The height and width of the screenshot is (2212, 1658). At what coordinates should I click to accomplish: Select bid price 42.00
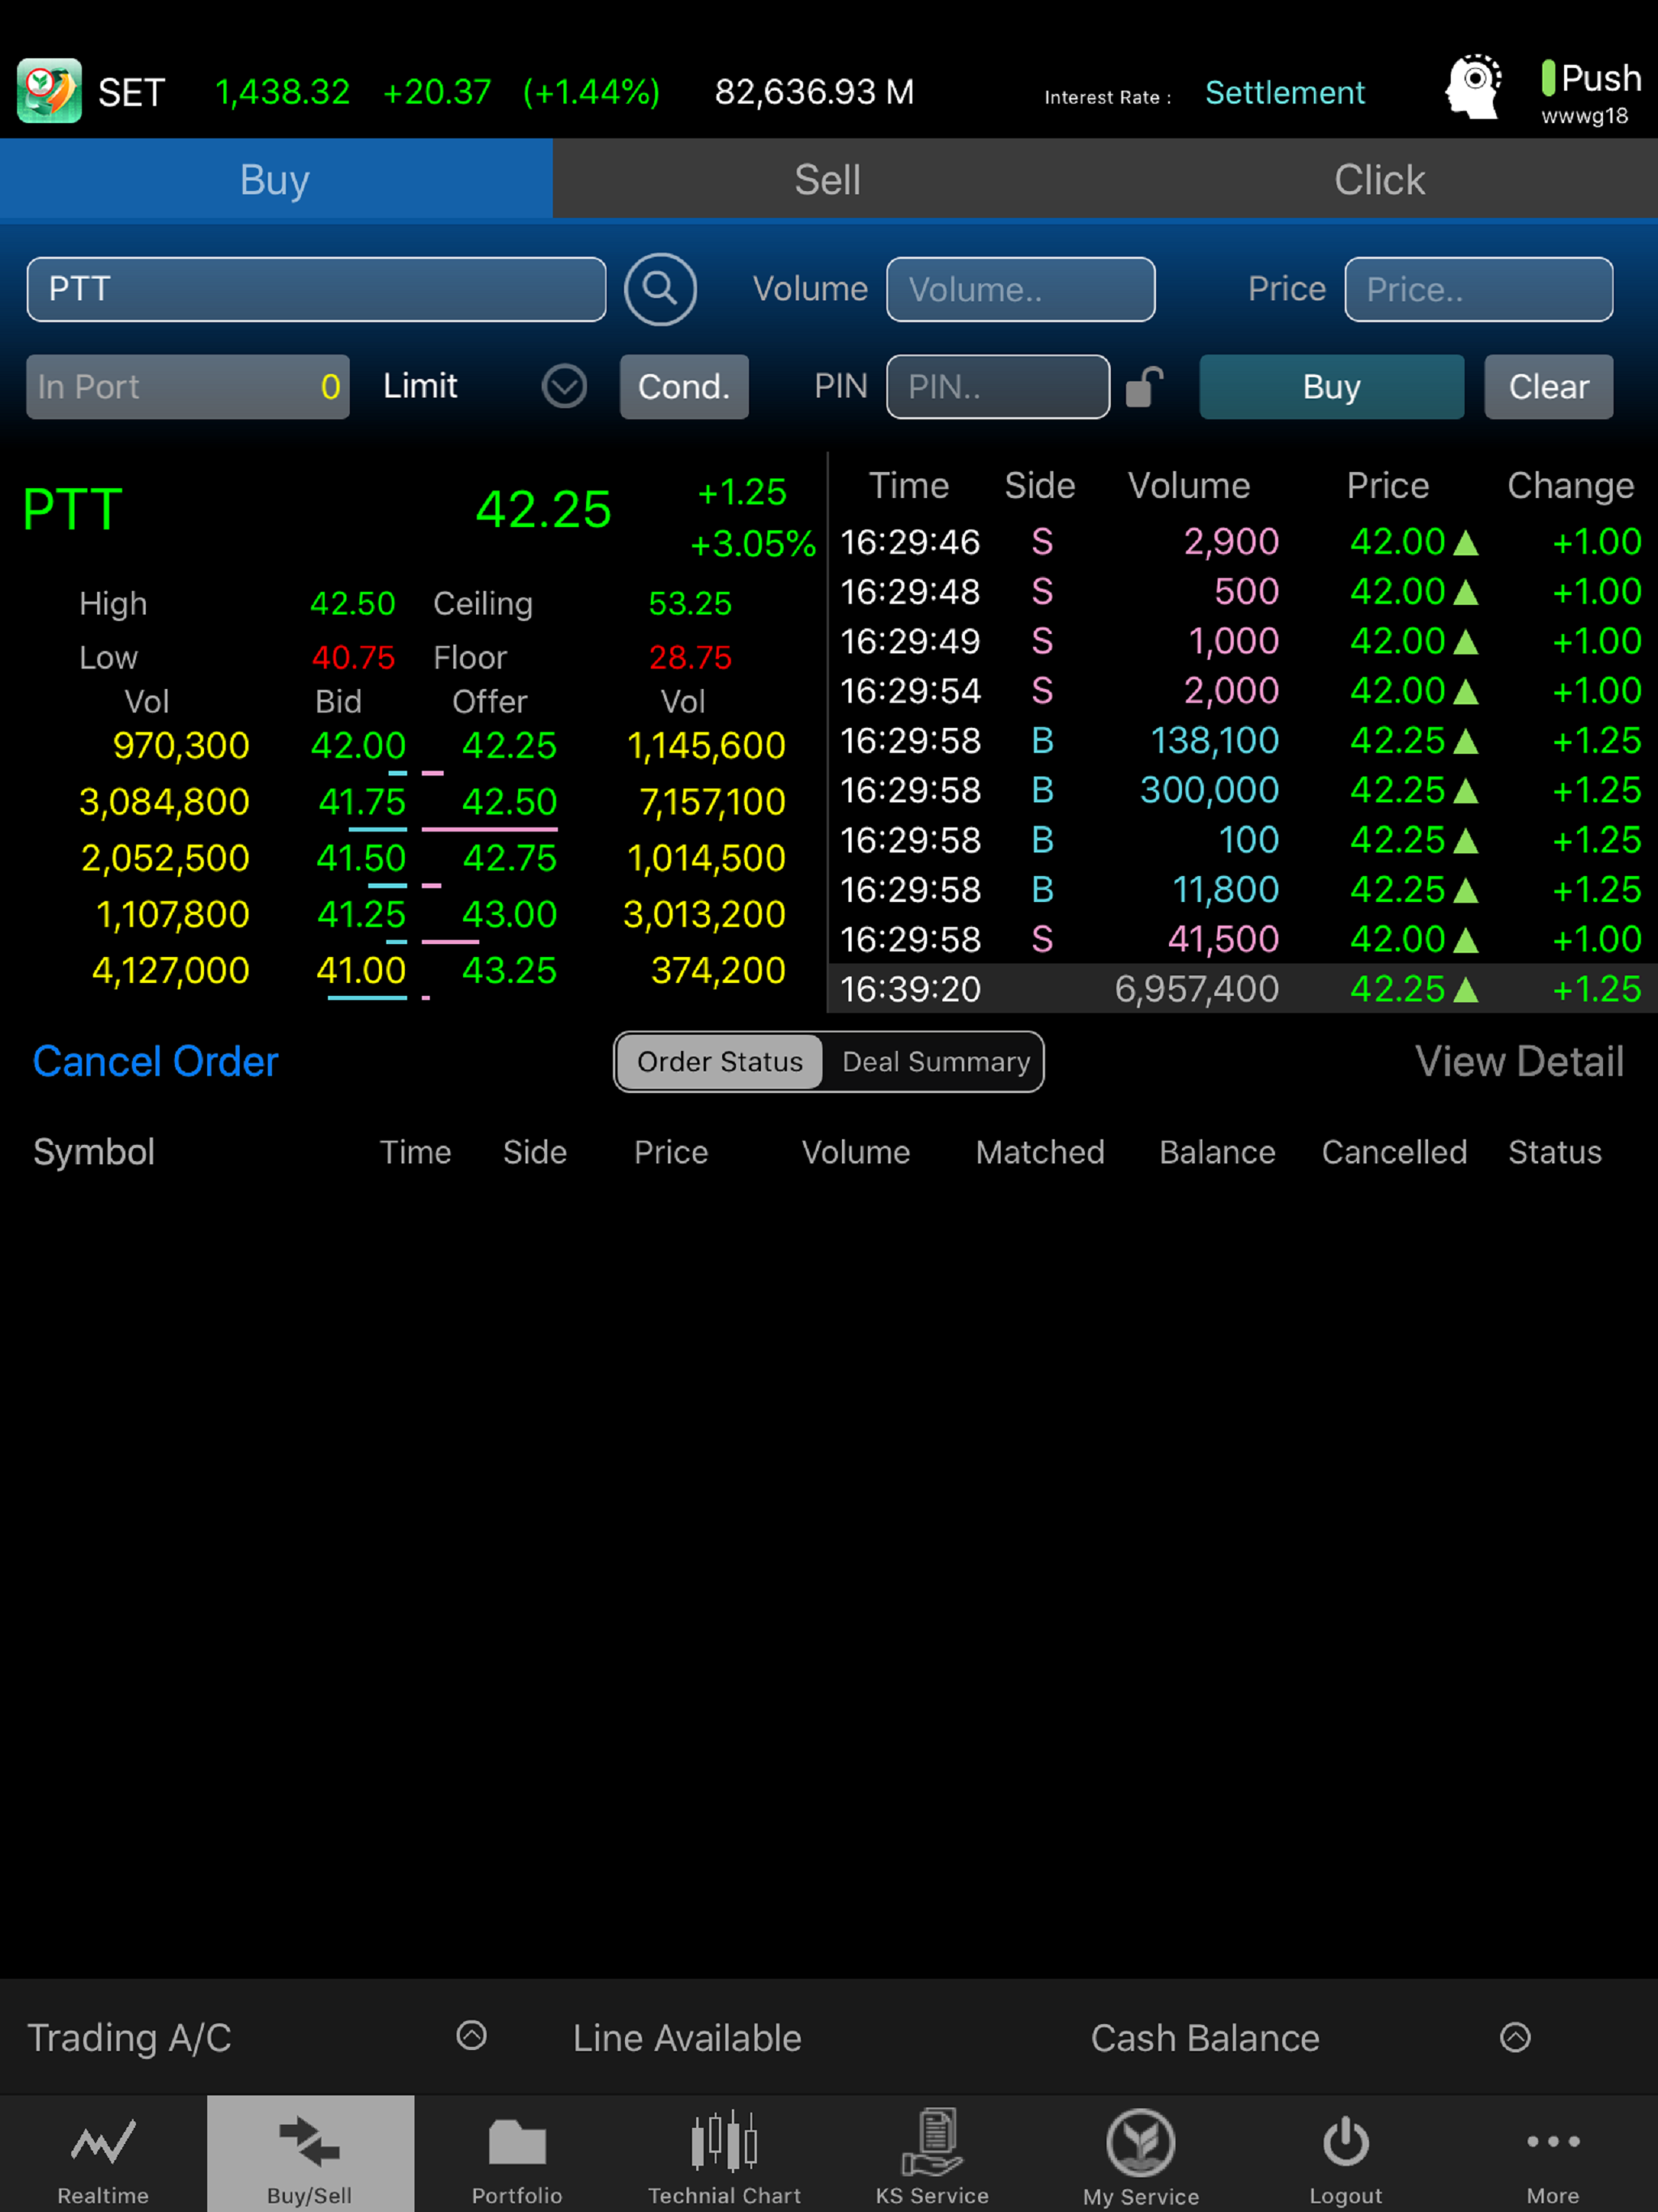pyautogui.click(x=358, y=745)
